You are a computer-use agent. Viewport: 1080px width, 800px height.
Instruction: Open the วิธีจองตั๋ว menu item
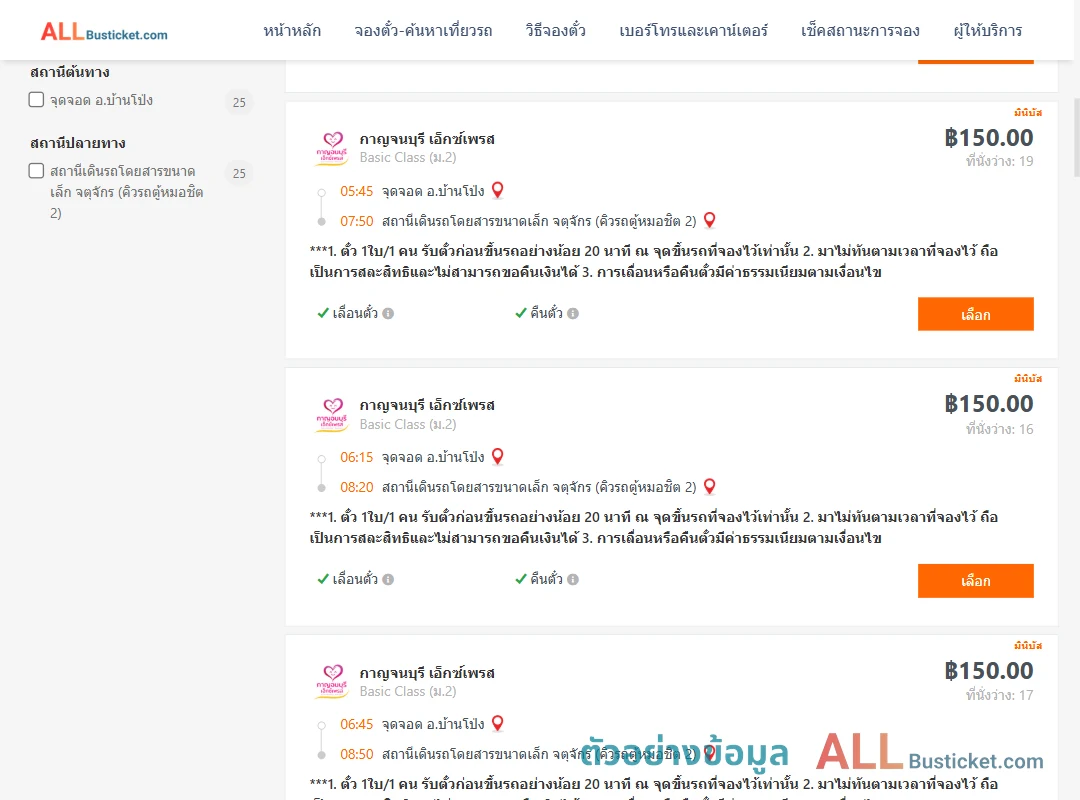[555, 31]
